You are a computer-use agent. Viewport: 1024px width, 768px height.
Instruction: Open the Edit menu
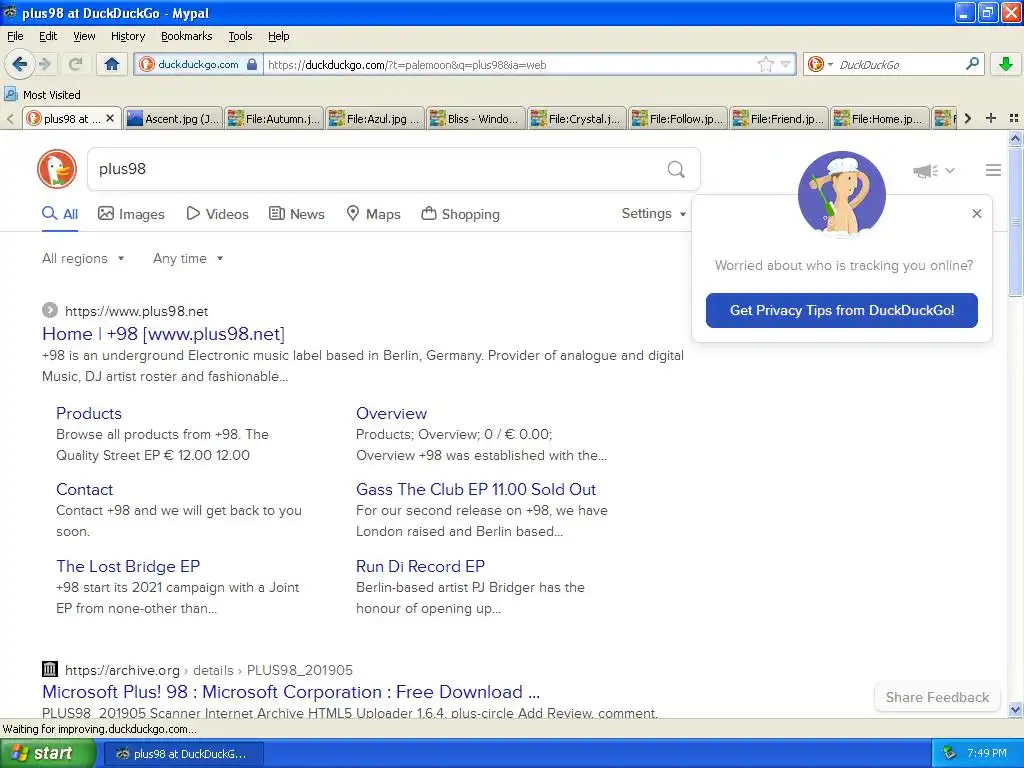48,36
